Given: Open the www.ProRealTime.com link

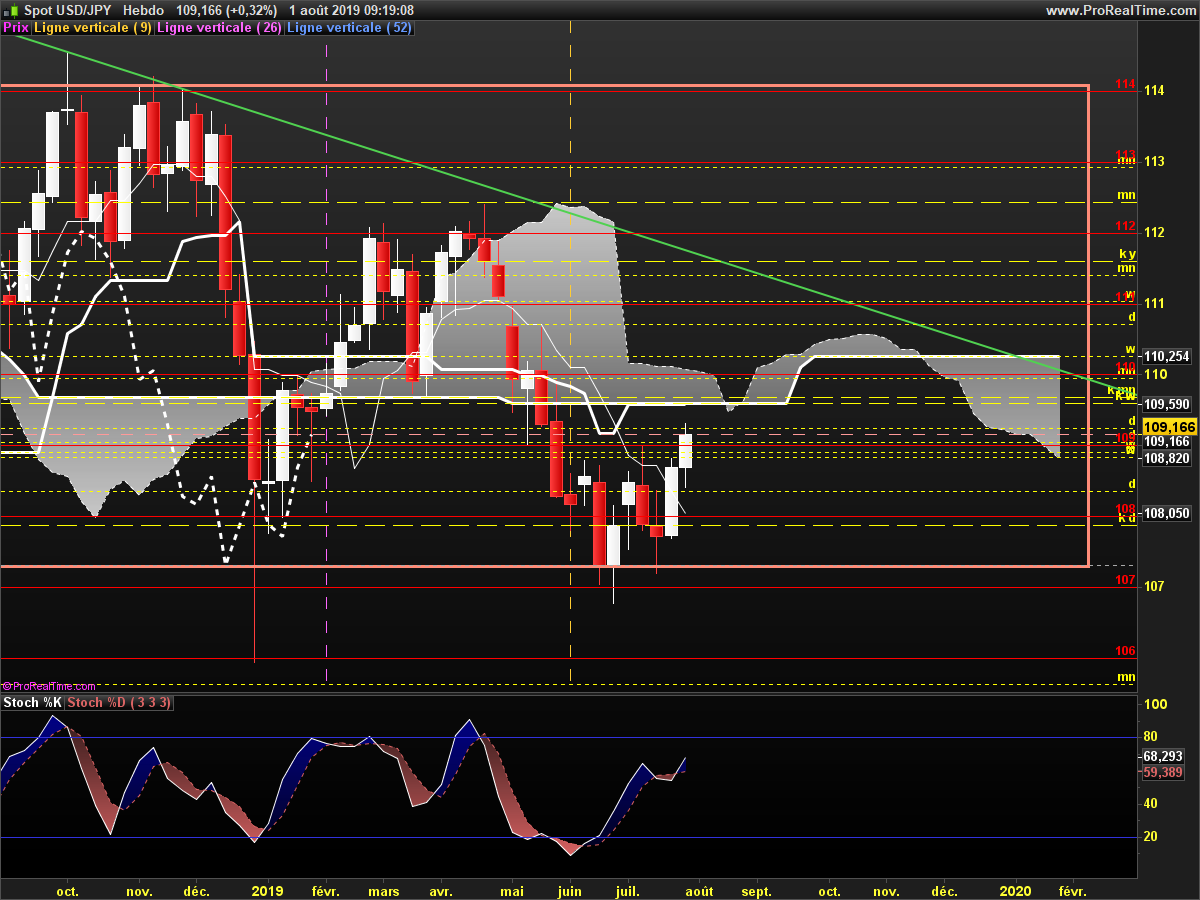Looking at the screenshot, I should click(1121, 10).
